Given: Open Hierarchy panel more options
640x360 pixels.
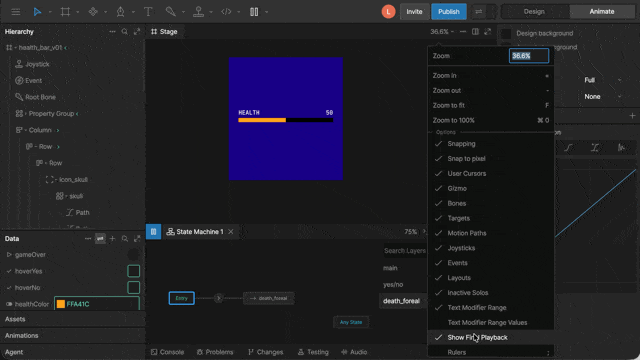Looking at the screenshot, I should 112,31.
